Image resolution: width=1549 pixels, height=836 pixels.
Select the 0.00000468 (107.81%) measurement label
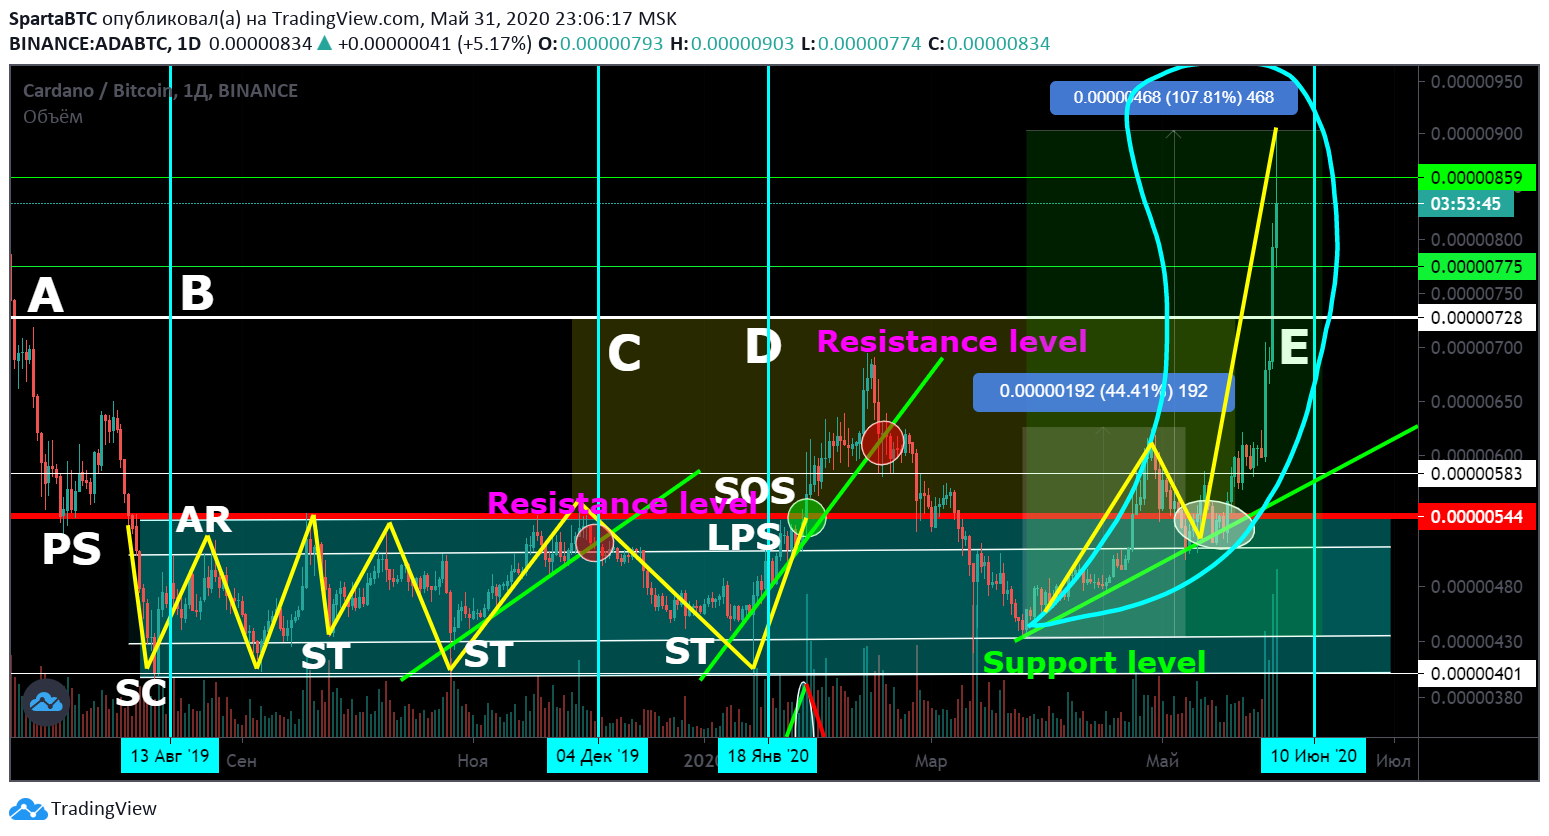pos(1174,98)
